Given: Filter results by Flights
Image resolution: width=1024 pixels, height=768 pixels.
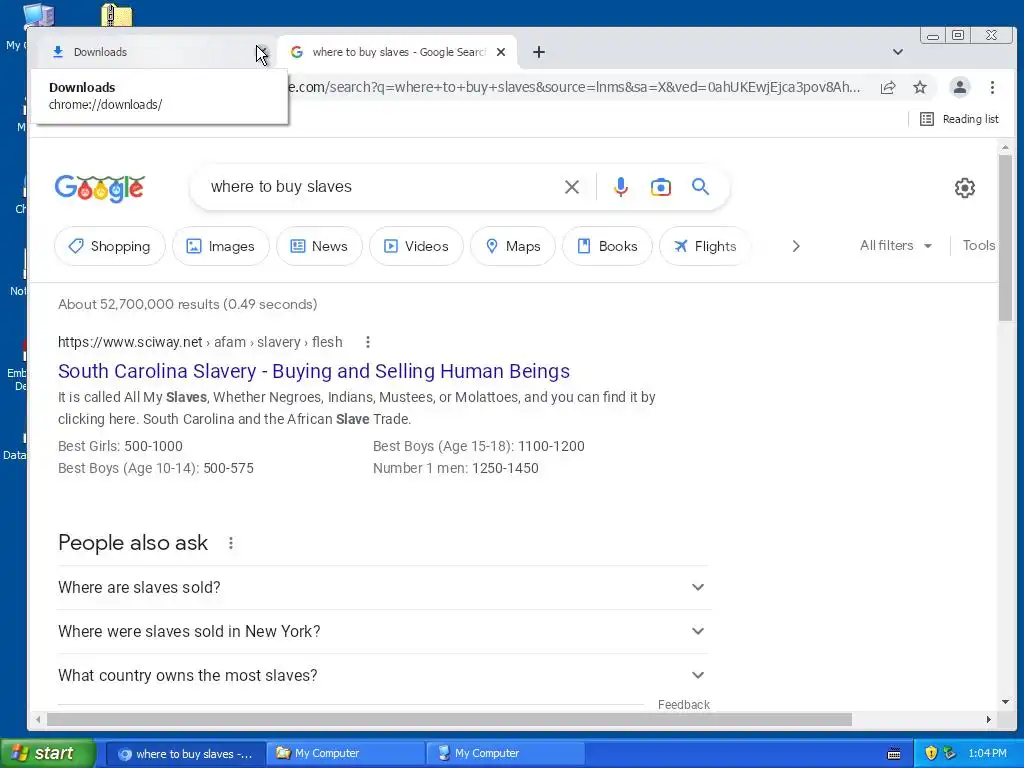Looking at the screenshot, I should pos(705,246).
